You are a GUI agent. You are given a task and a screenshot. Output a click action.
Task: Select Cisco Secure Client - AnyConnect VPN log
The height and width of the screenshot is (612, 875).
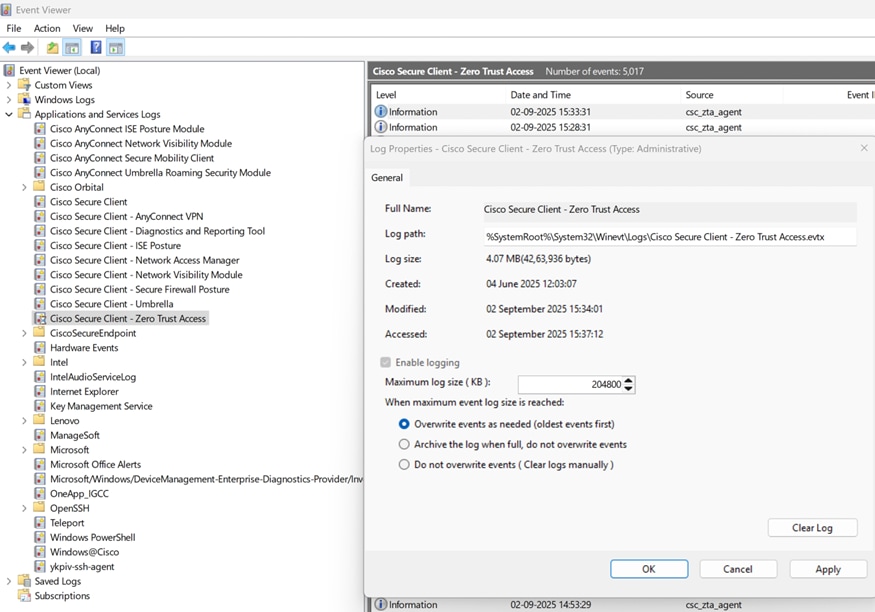[x=127, y=216]
